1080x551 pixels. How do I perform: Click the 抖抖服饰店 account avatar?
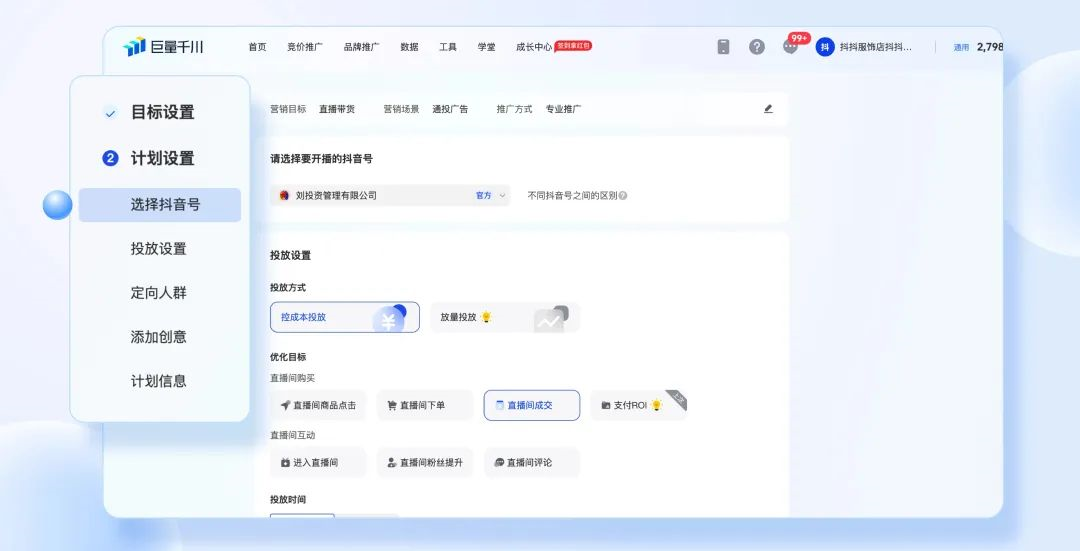pyautogui.click(x=825, y=47)
